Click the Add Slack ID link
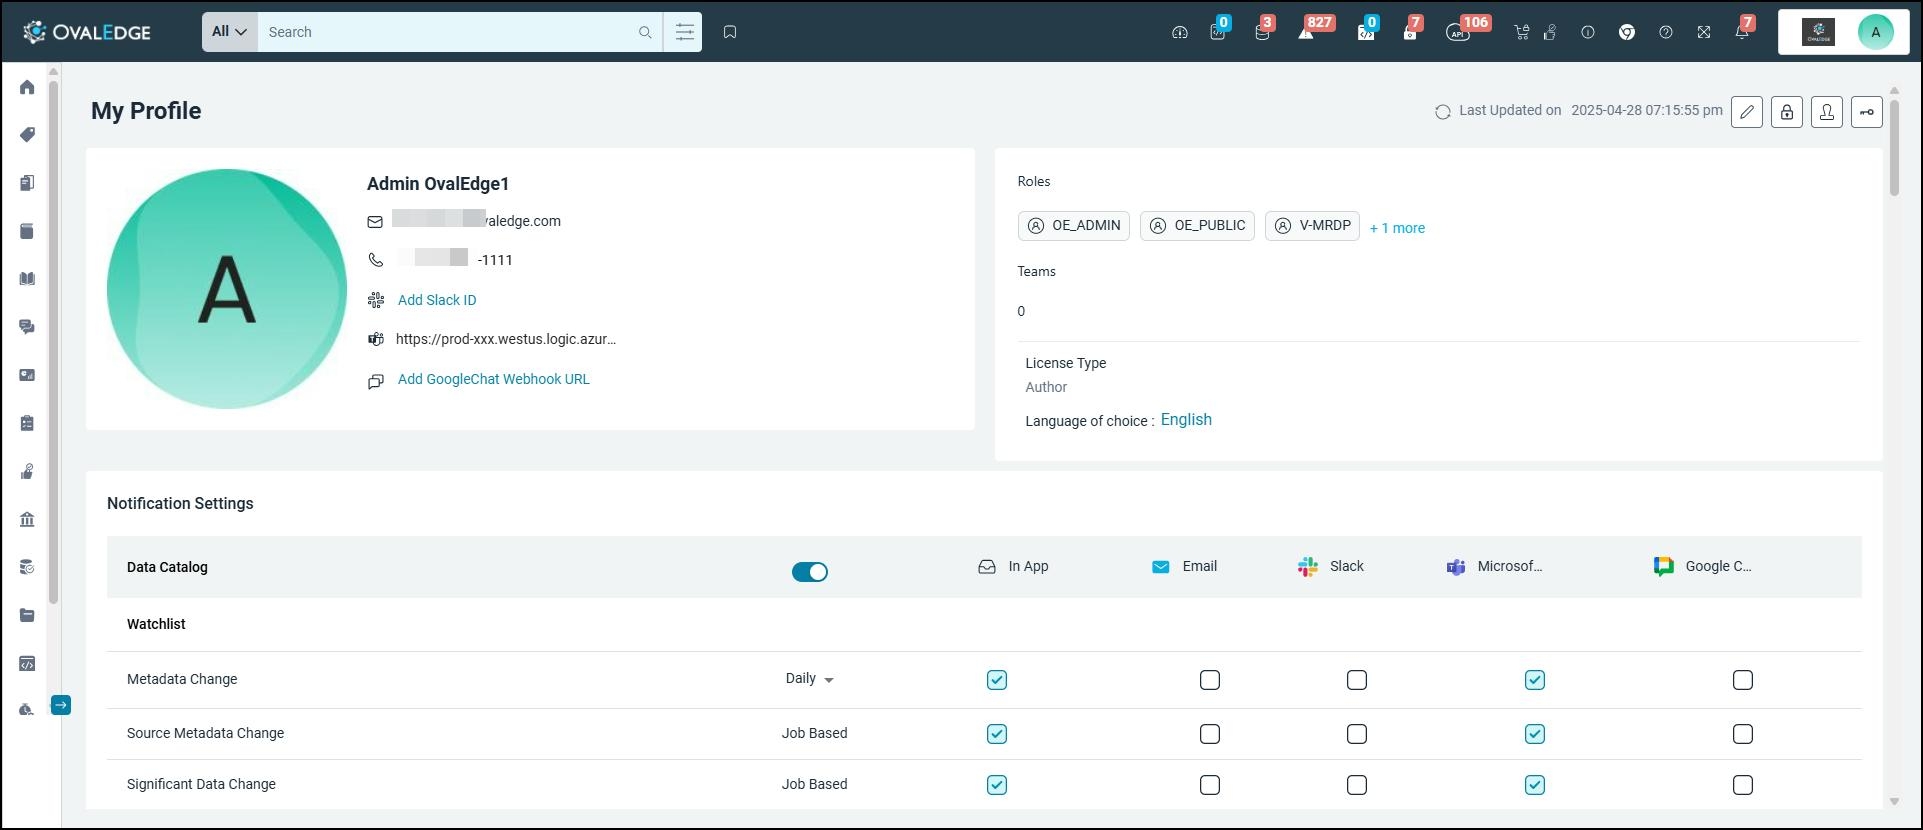The height and width of the screenshot is (830, 1923). click(x=437, y=300)
